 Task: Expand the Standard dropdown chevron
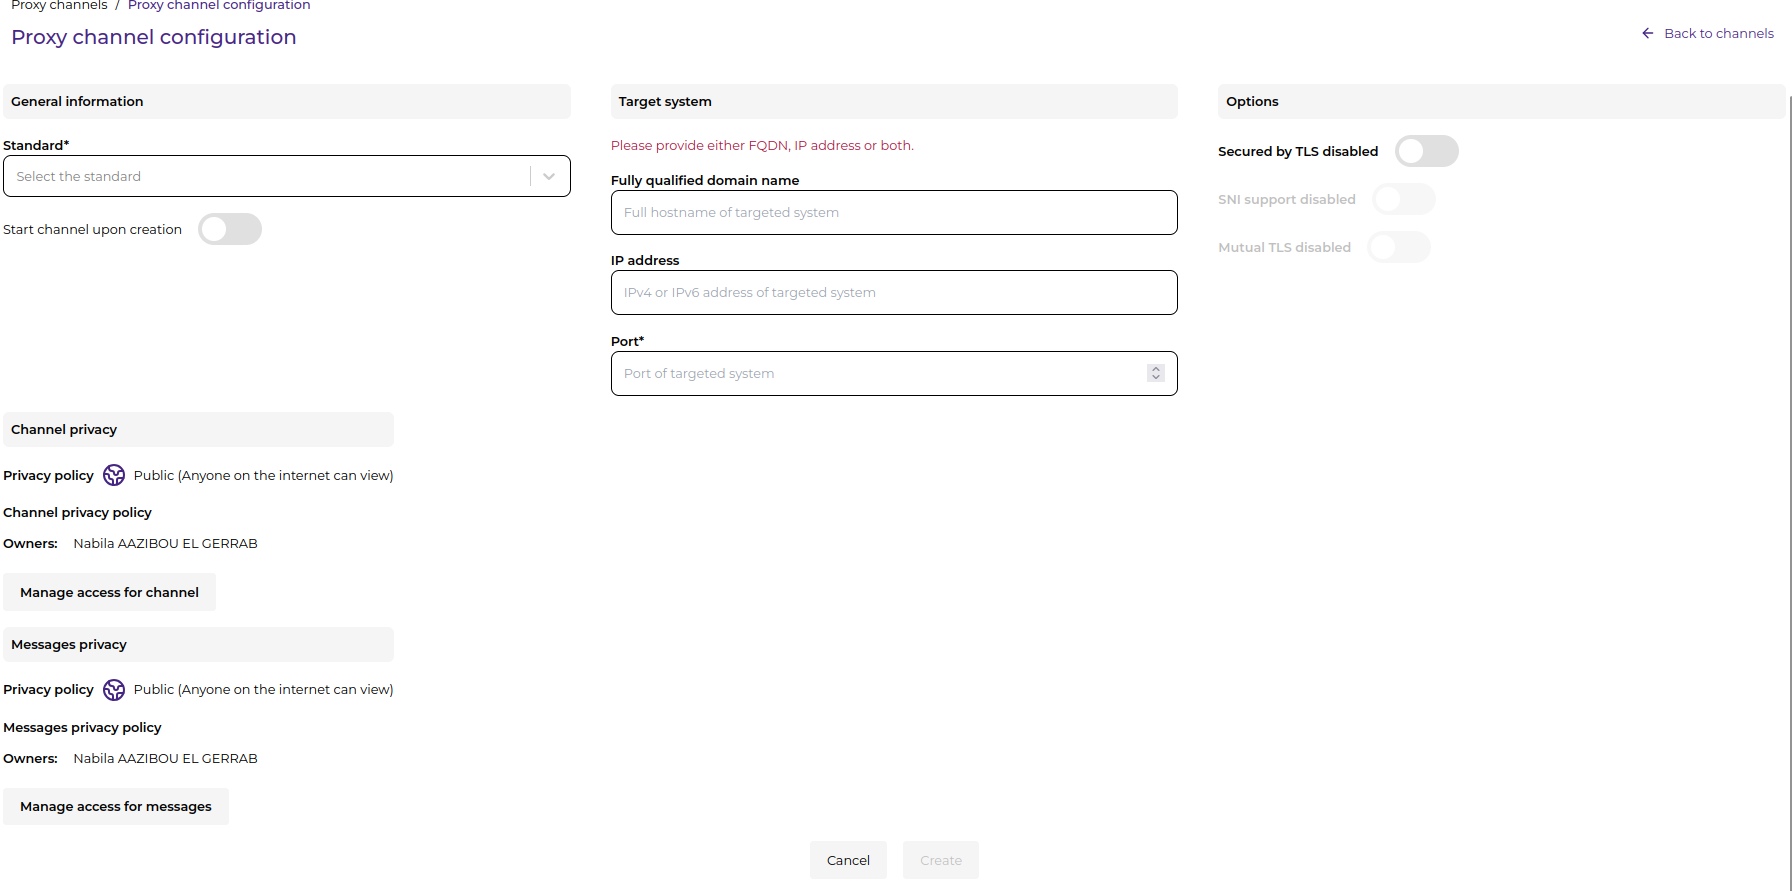pyautogui.click(x=549, y=177)
